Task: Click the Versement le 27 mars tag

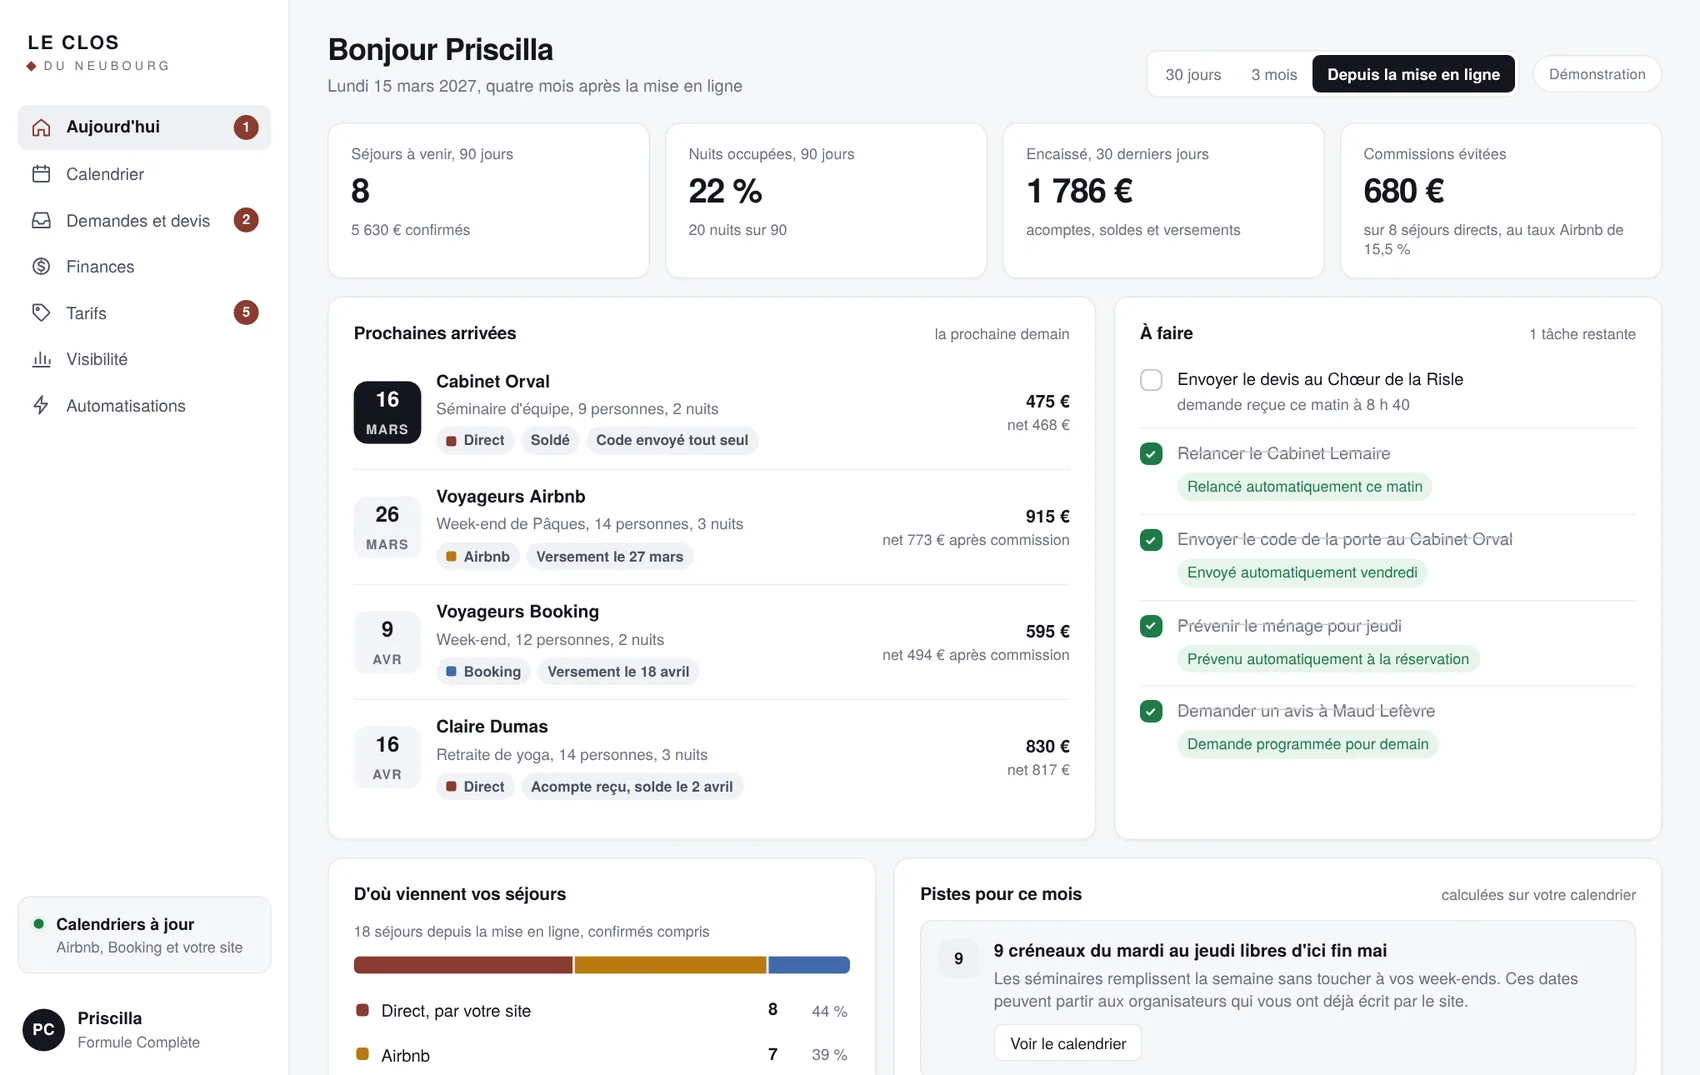Action: click(x=610, y=556)
